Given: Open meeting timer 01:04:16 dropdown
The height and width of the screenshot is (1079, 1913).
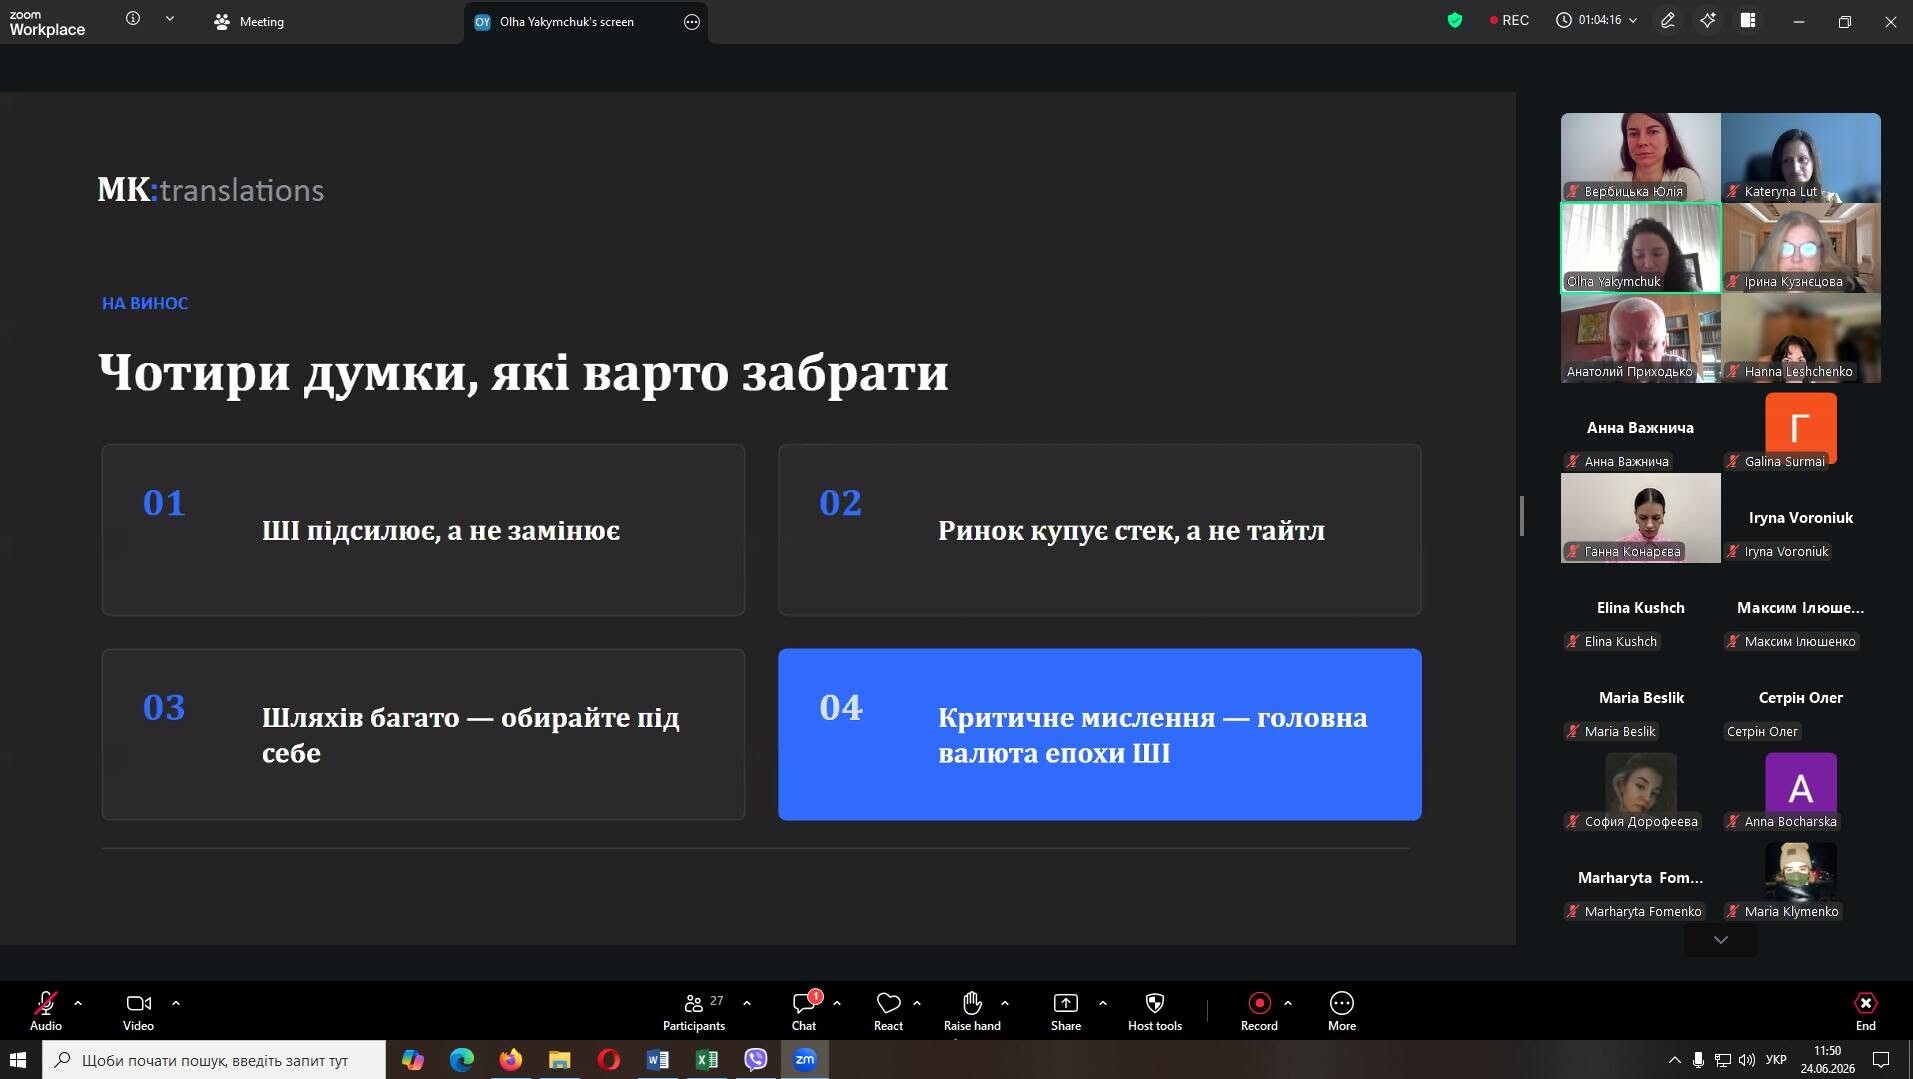Looking at the screenshot, I should 1597,20.
